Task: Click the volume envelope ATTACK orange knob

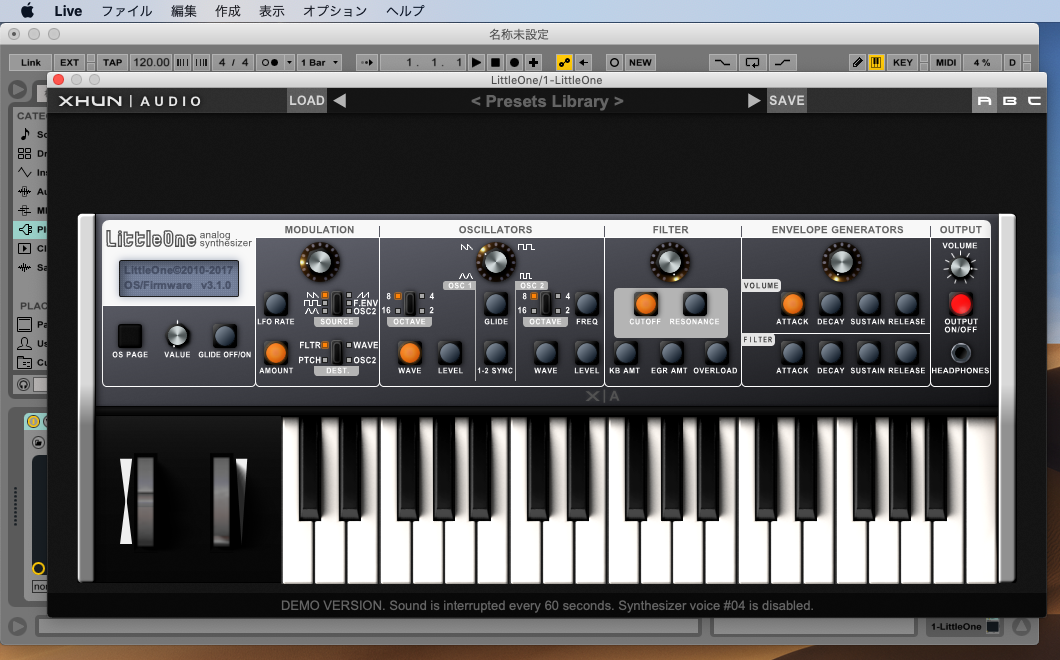Action: pyautogui.click(x=792, y=304)
